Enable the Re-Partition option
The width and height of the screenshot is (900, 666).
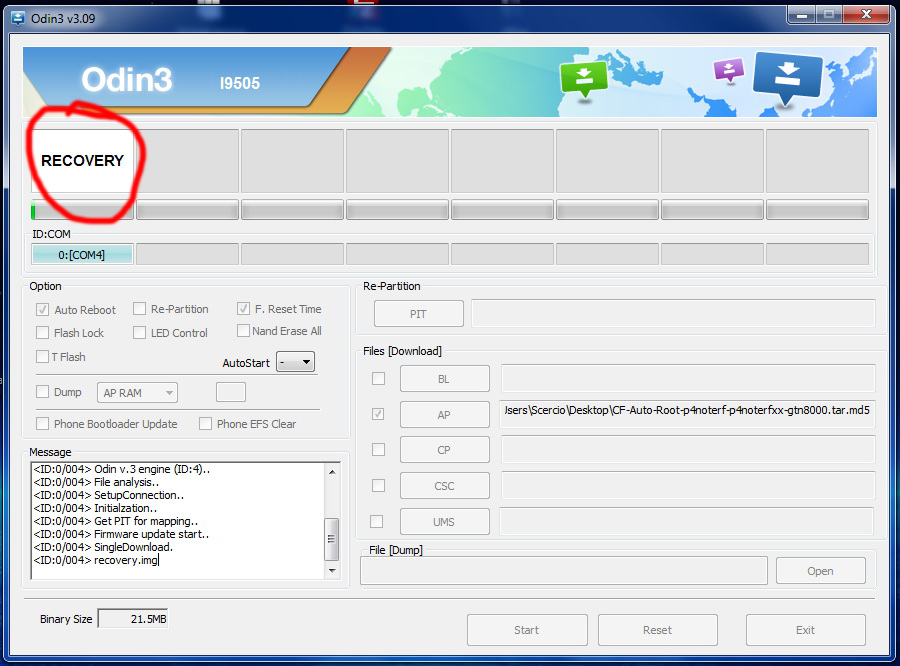pyautogui.click(x=140, y=309)
